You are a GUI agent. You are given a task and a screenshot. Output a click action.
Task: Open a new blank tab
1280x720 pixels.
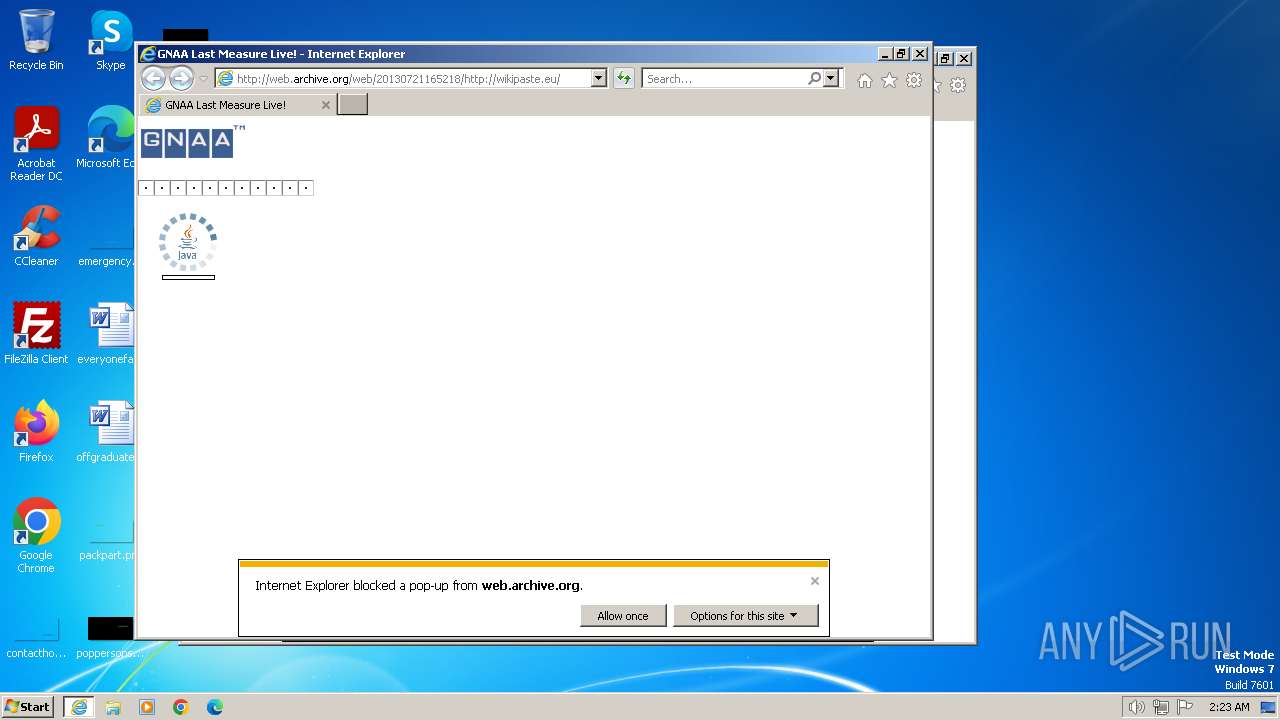(x=352, y=104)
